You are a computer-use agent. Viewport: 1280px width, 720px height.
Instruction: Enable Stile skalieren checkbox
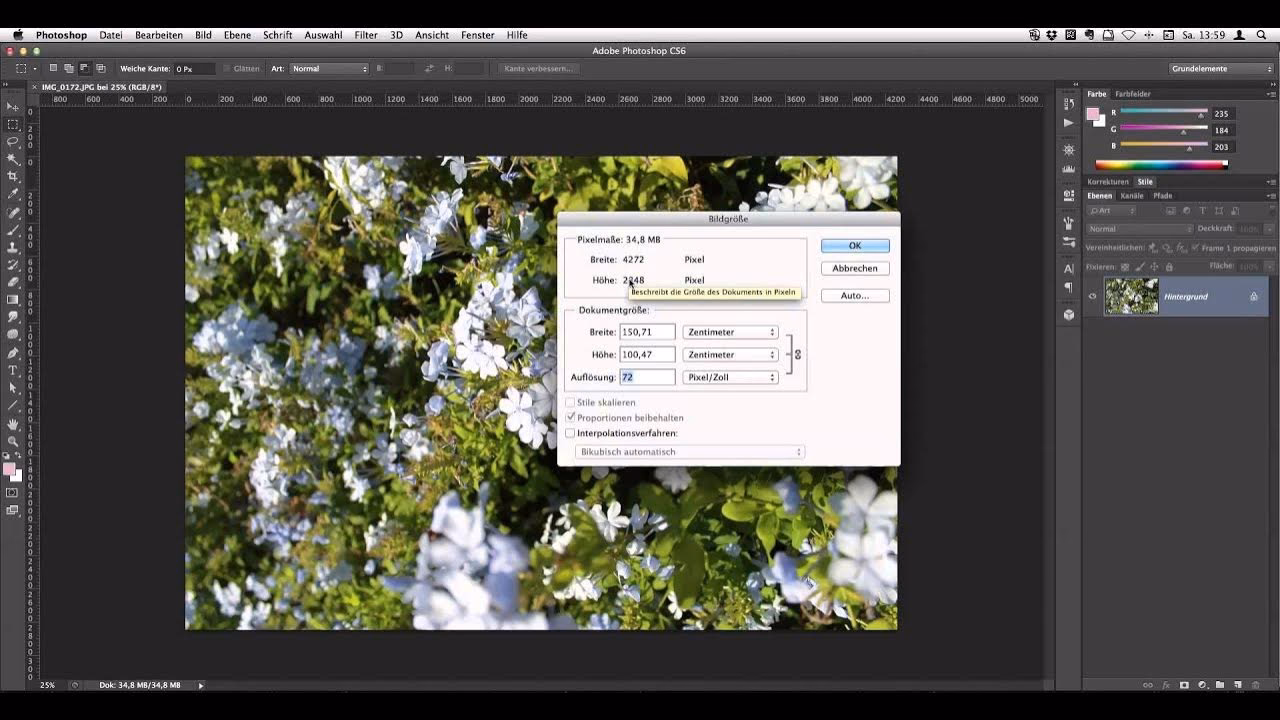[x=570, y=403]
